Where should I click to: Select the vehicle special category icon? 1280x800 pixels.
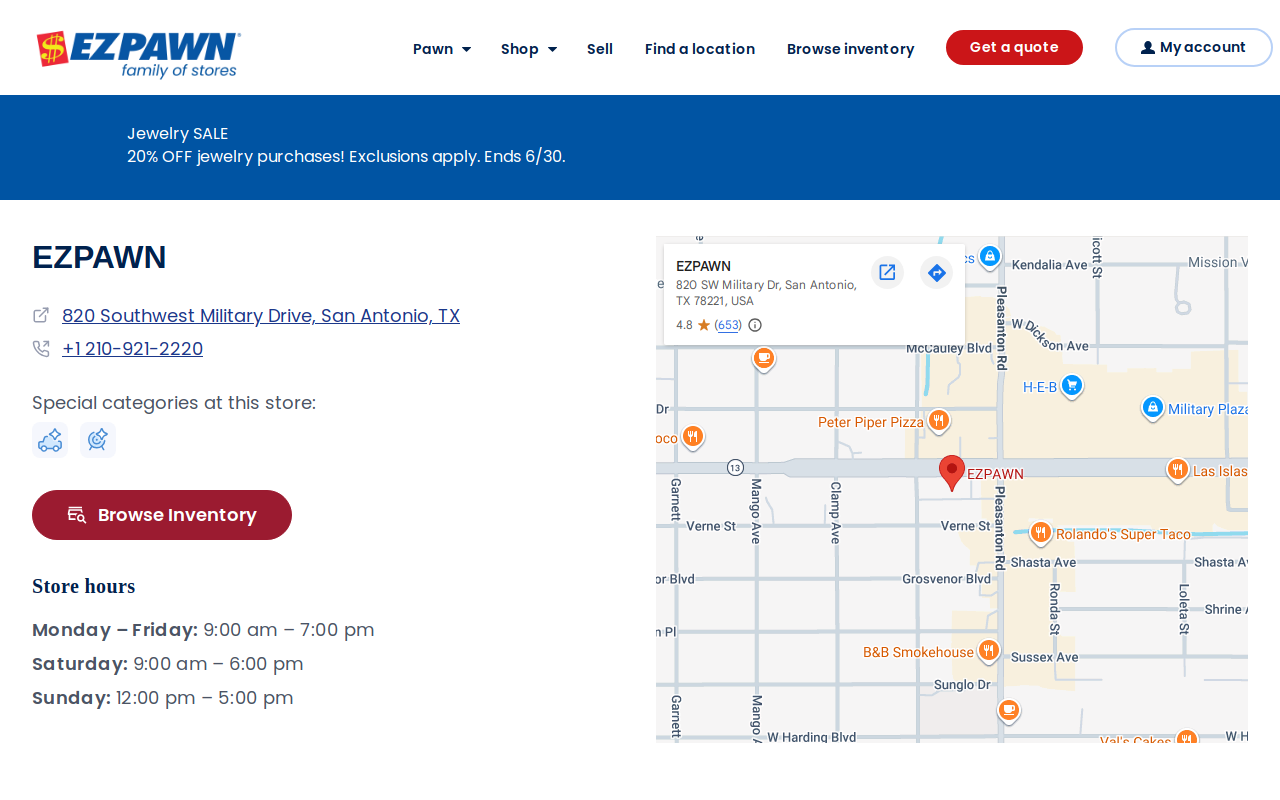(50, 440)
